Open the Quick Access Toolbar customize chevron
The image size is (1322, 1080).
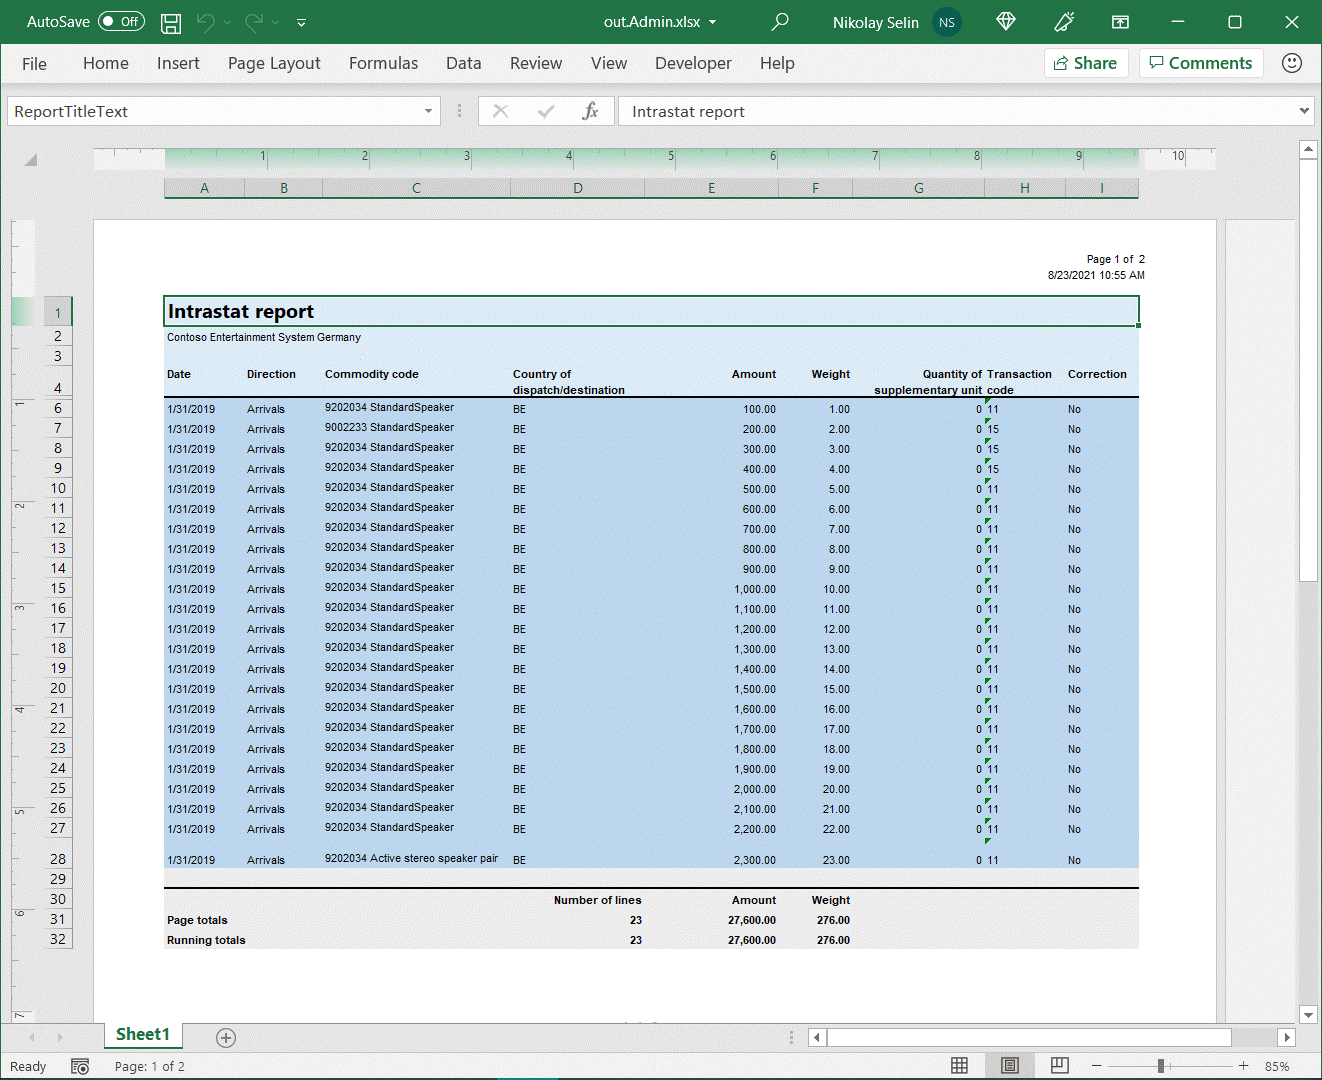click(301, 21)
